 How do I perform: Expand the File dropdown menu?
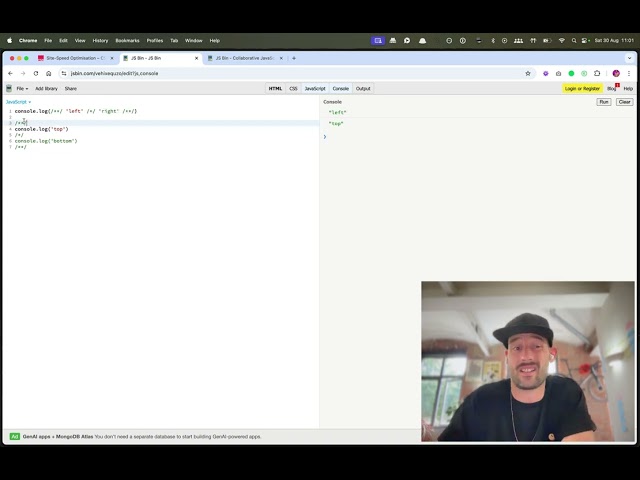pos(22,88)
